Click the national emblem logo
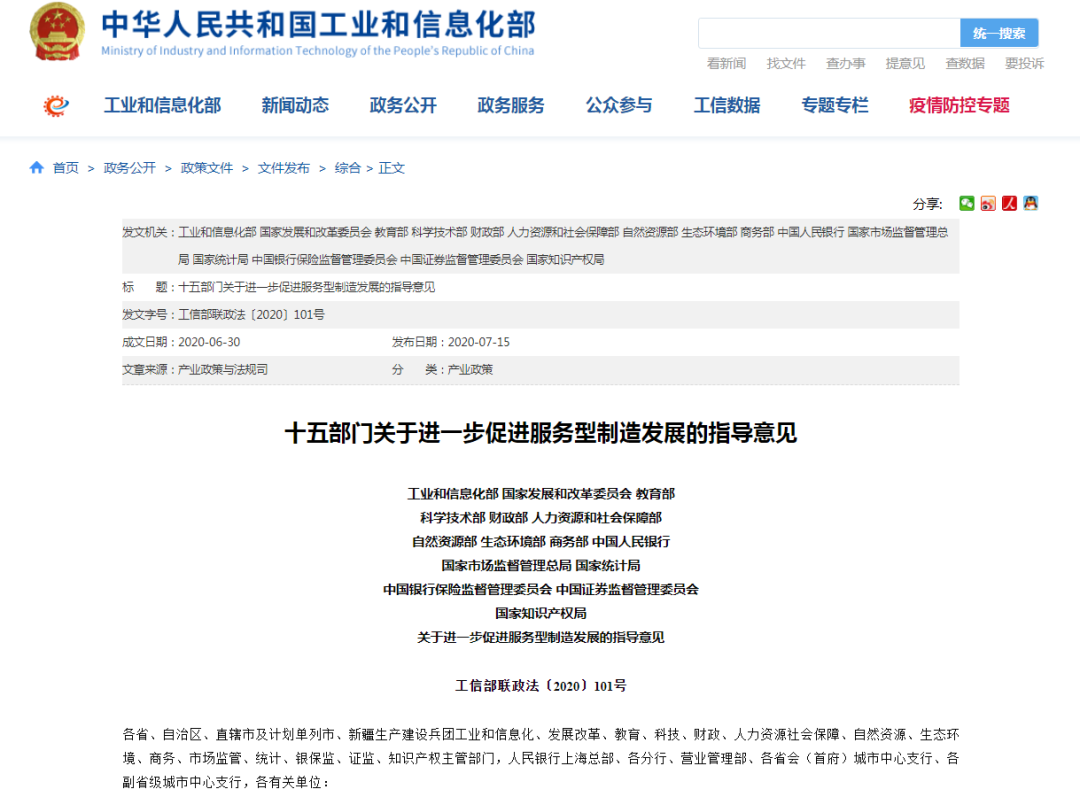This screenshot has height=797, width=1080. pos(57,32)
